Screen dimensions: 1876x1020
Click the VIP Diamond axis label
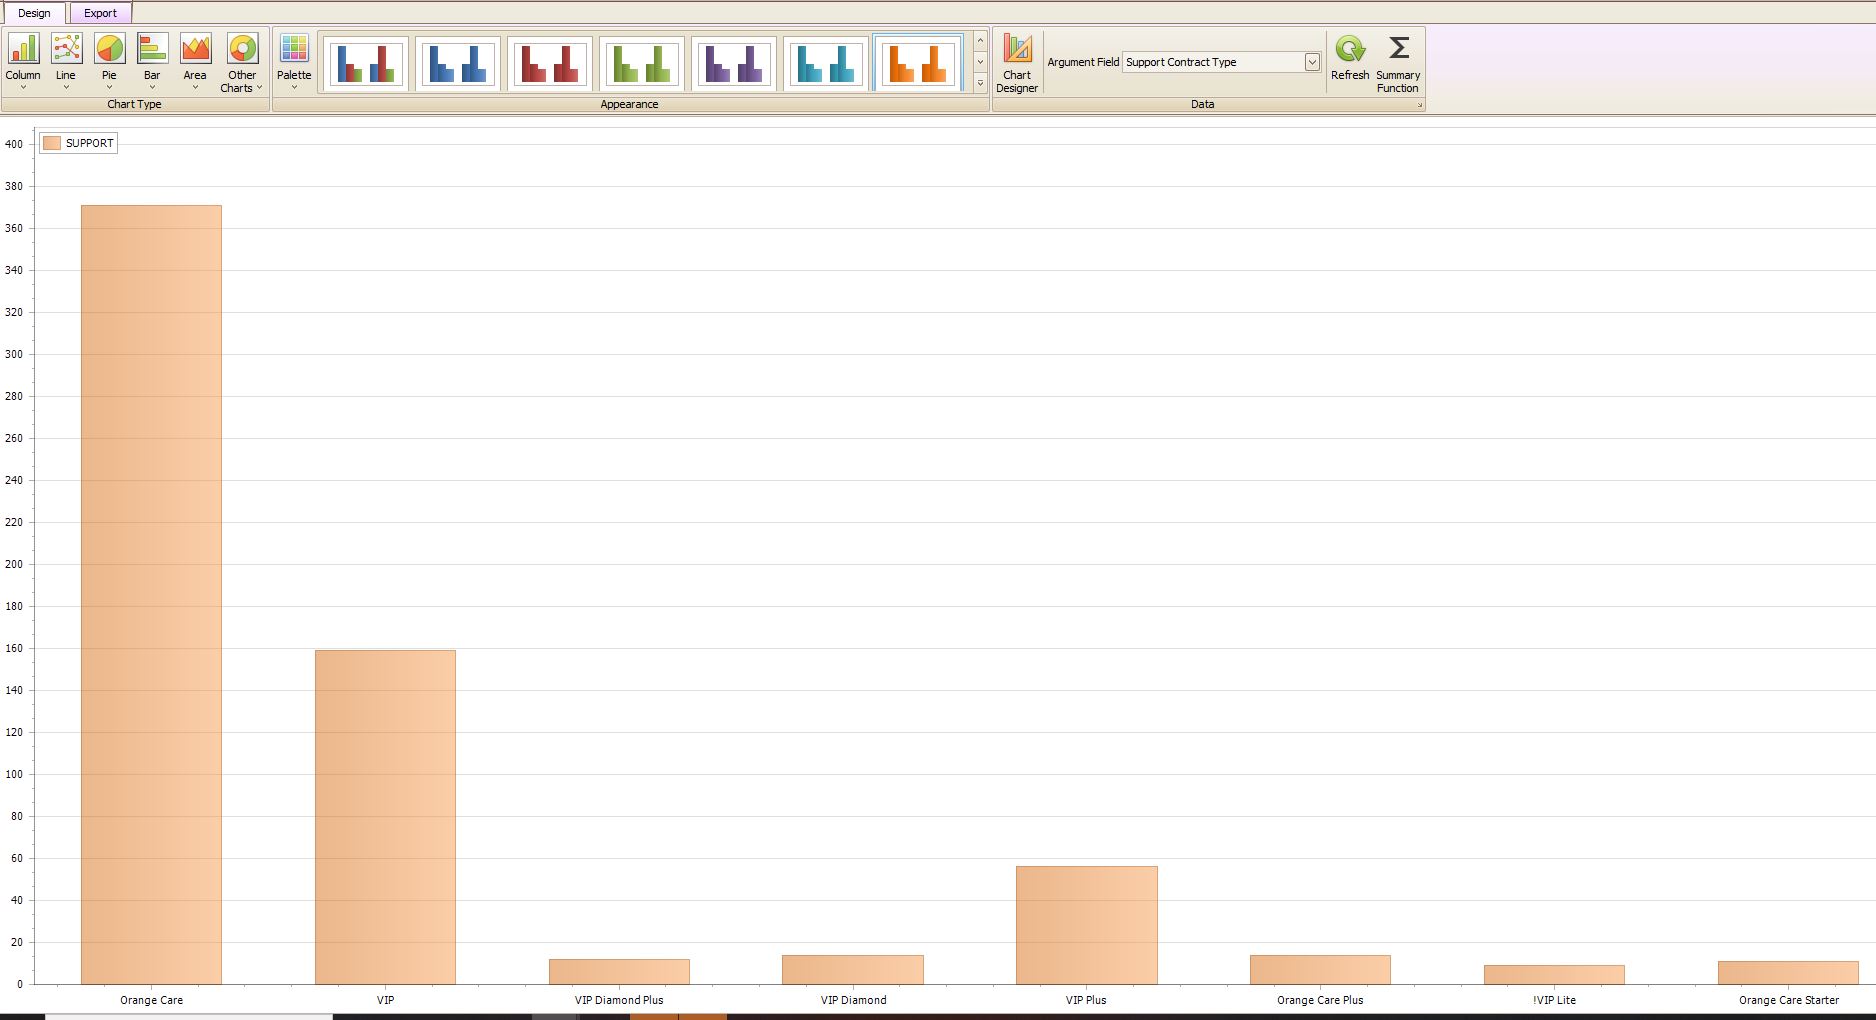853,1000
